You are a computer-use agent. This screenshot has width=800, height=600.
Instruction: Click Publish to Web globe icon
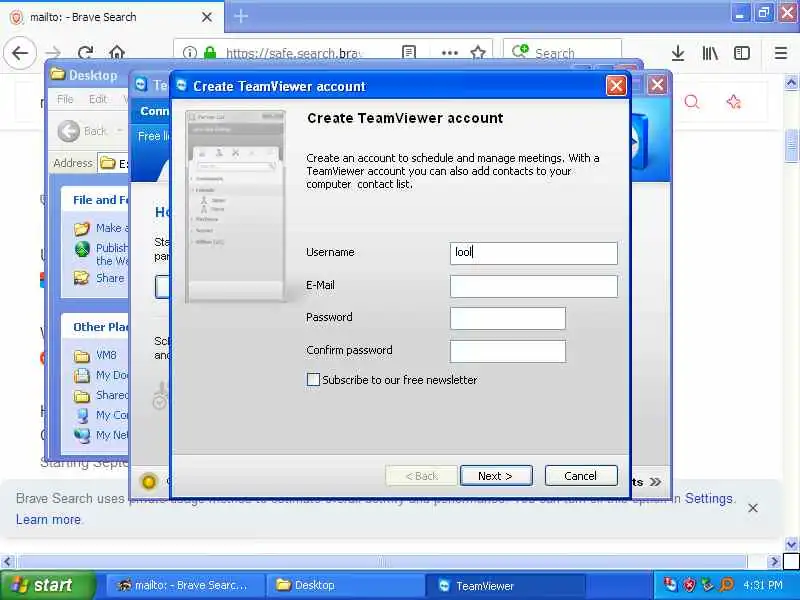tap(82, 249)
